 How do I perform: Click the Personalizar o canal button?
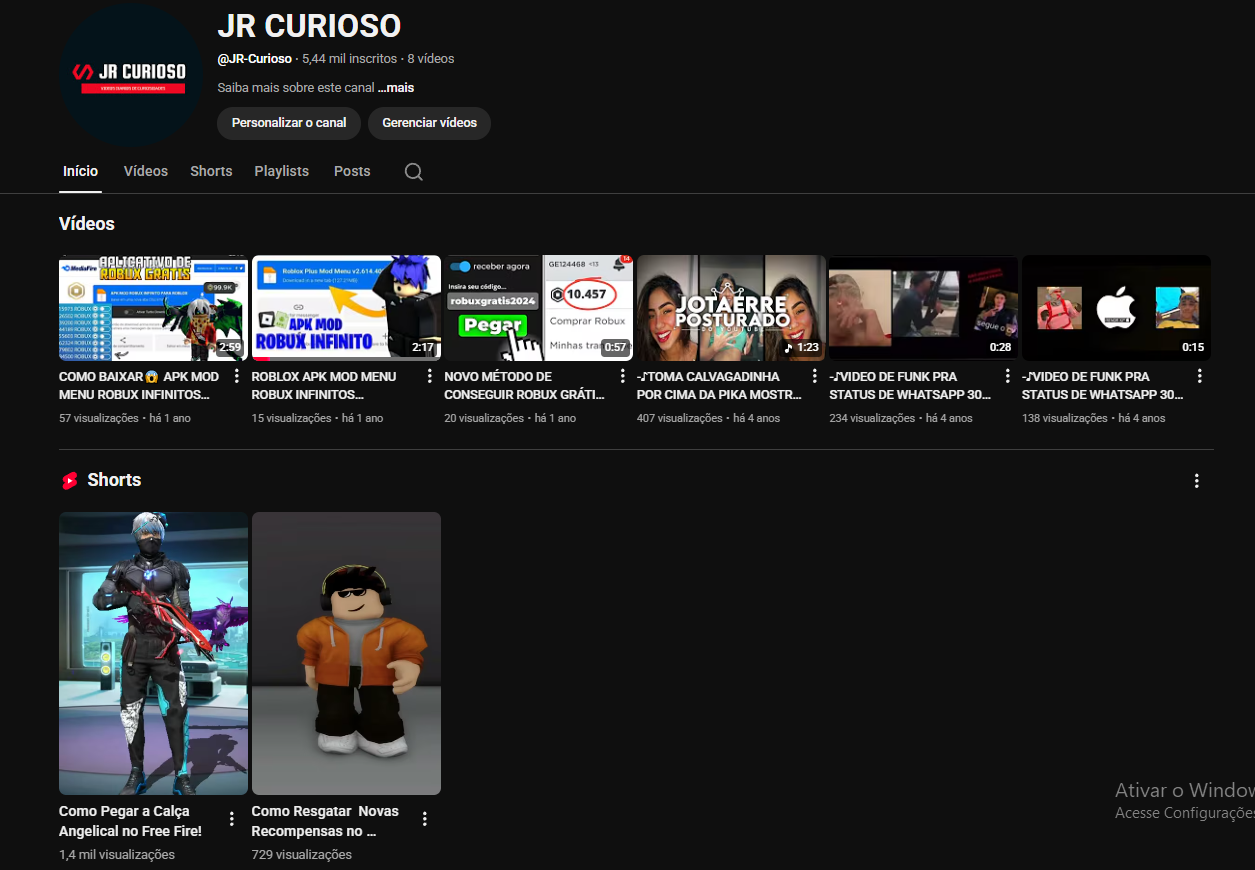(x=289, y=123)
